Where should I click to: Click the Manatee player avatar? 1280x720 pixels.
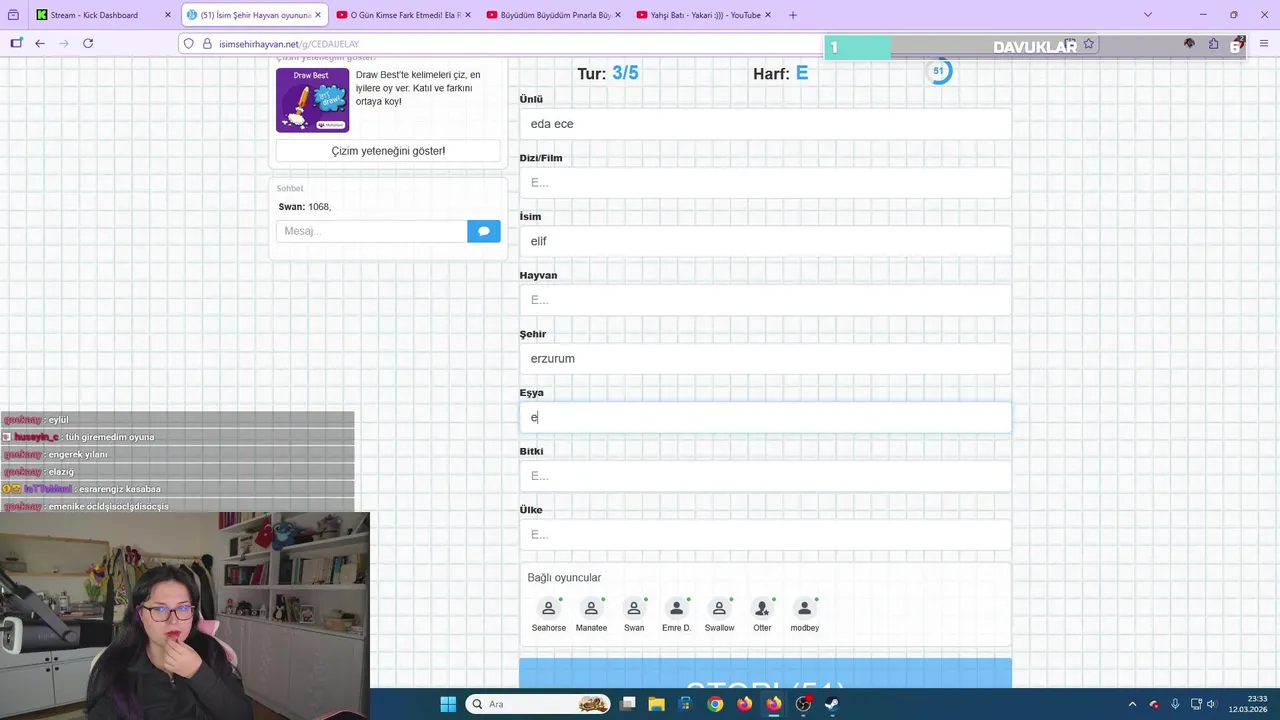click(x=591, y=608)
